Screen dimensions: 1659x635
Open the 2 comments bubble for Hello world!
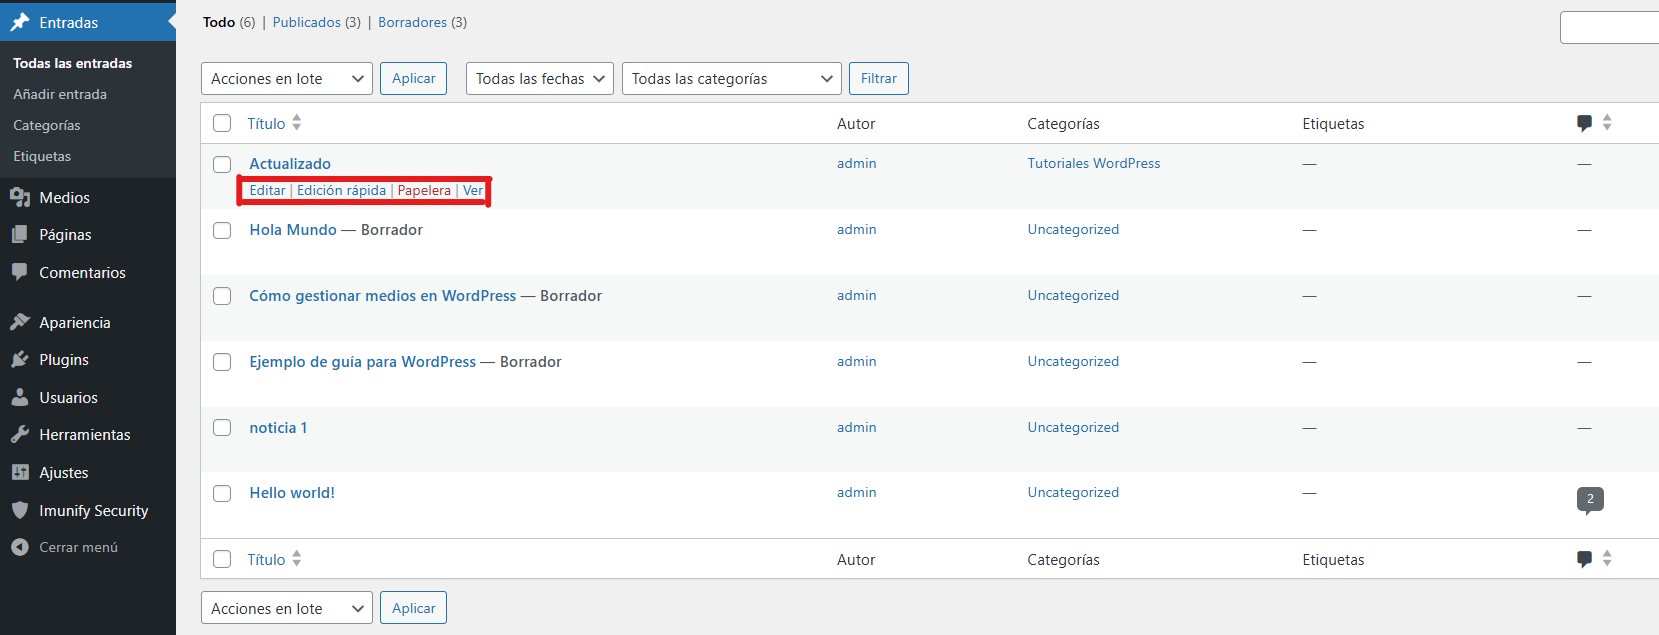(x=1589, y=499)
